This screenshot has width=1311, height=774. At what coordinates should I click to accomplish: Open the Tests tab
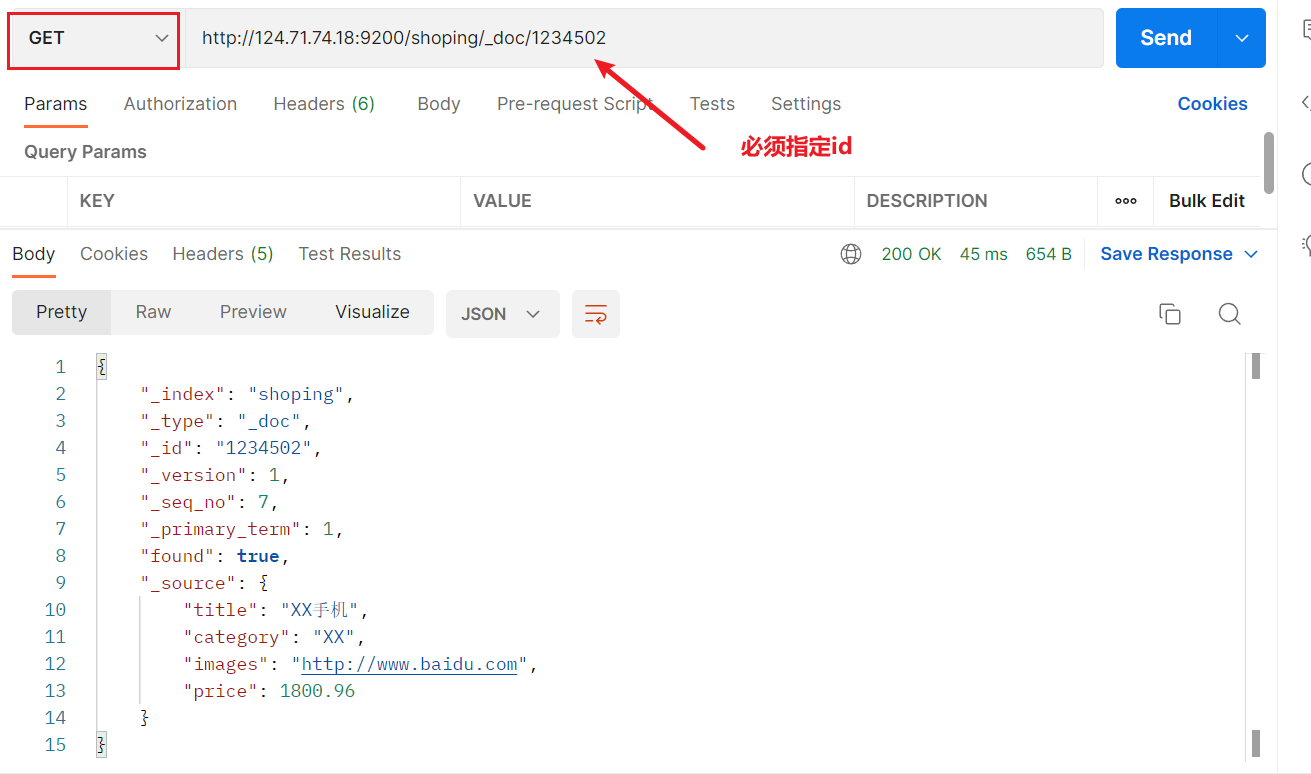(x=712, y=104)
